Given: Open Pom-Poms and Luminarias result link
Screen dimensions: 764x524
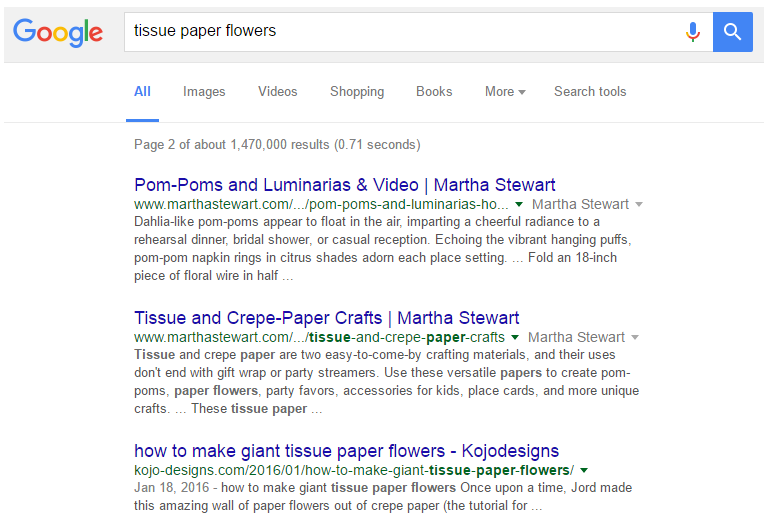Looking at the screenshot, I should (344, 185).
